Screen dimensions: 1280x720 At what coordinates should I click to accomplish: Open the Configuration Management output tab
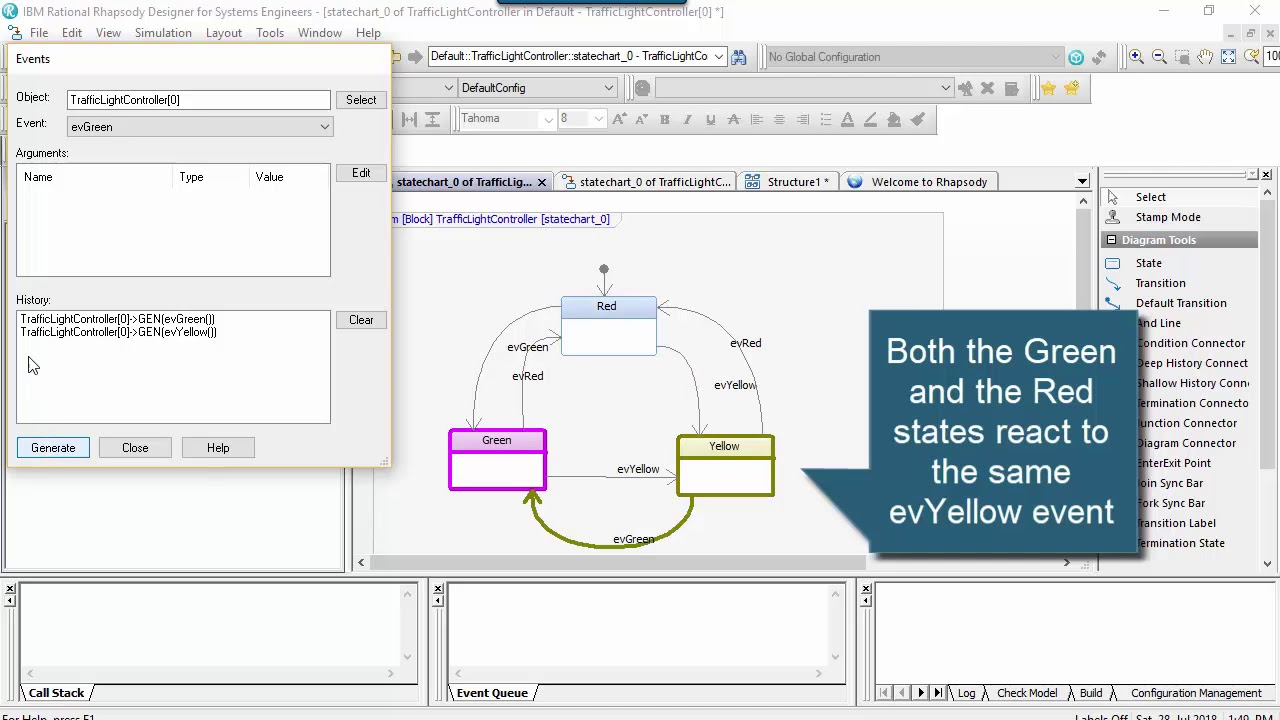(1196, 693)
